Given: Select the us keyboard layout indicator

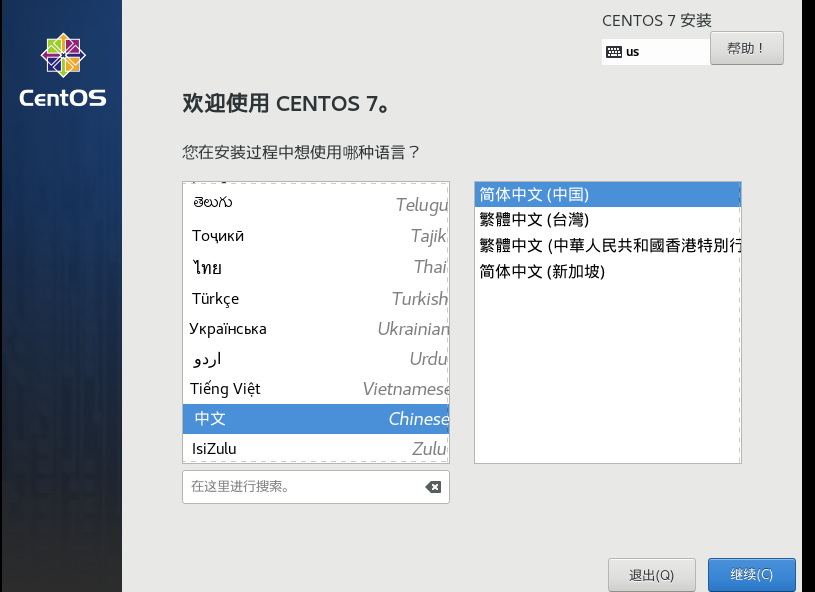Looking at the screenshot, I should pos(655,52).
